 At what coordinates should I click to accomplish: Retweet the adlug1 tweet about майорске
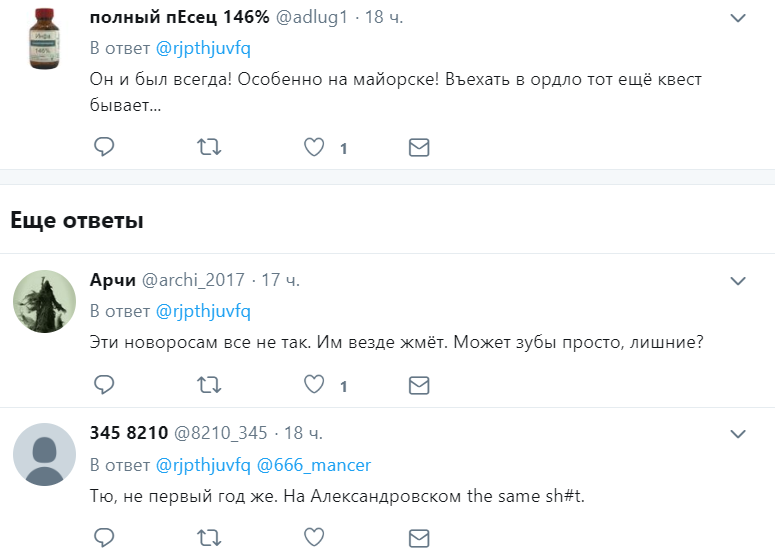click(x=209, y=147)
